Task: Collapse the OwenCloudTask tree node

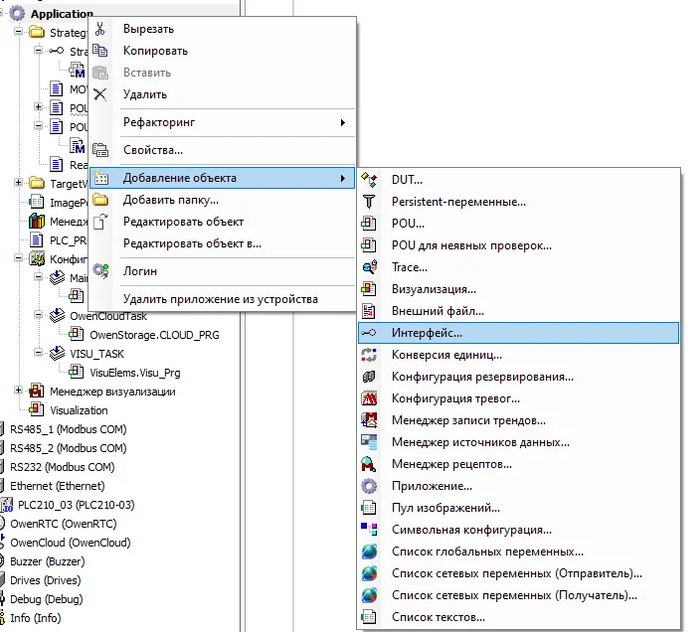Action: (39, 316)
